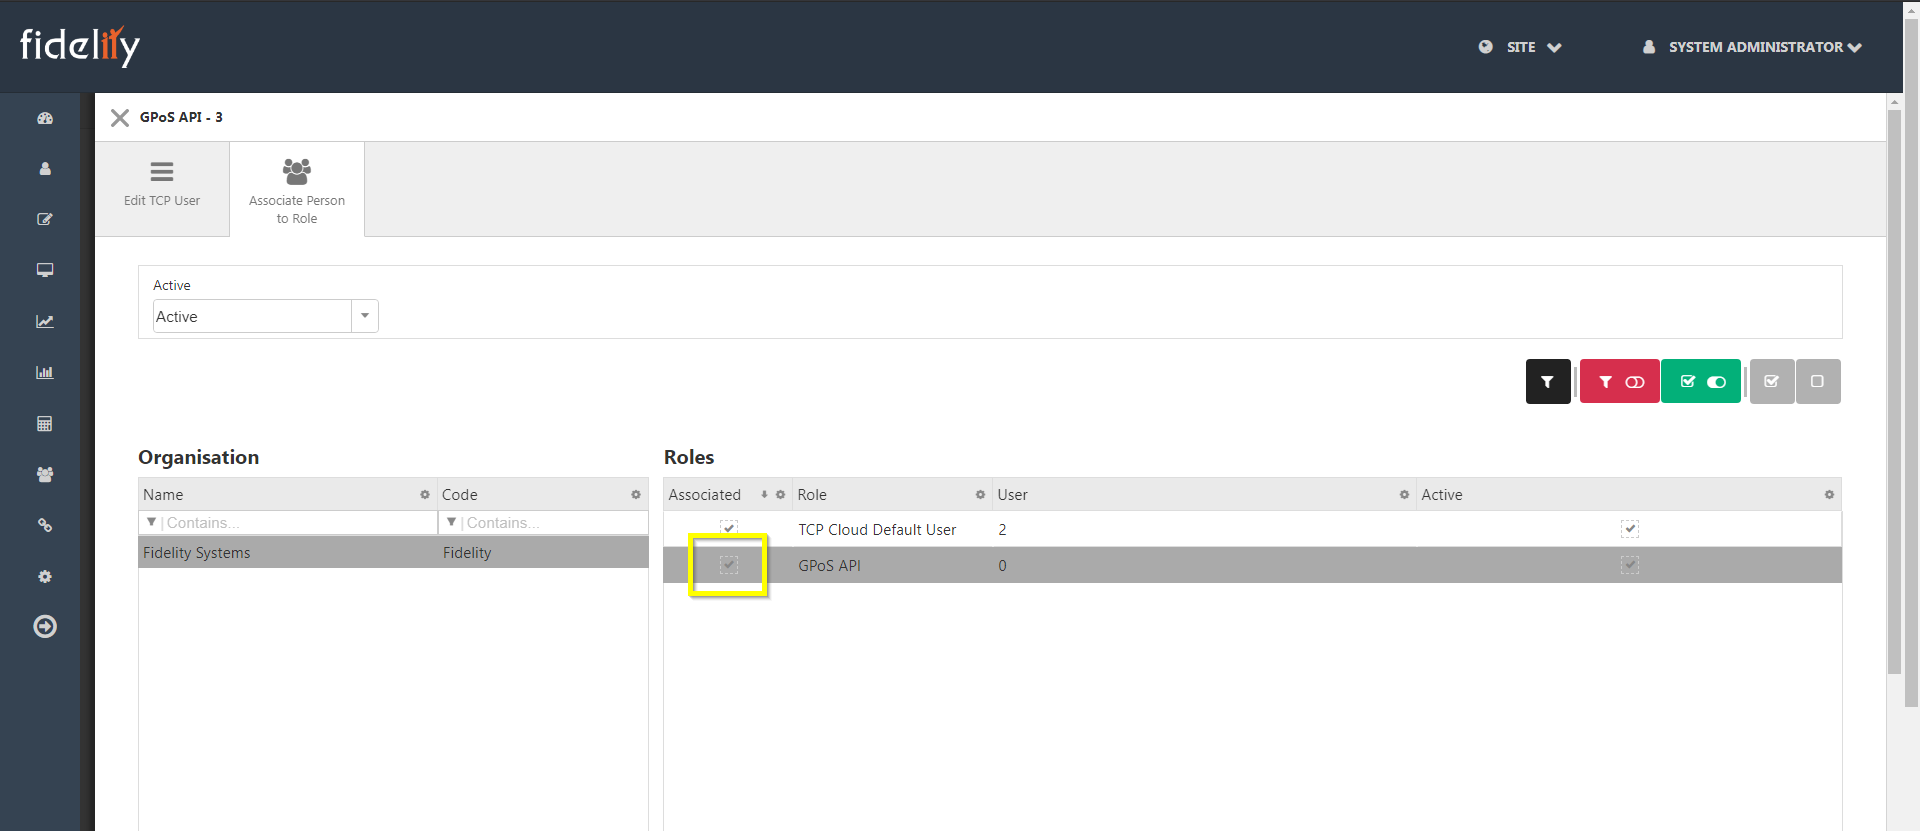Image resolution: width=1920 pixels, height=831 pixels.
Task: Click the red filter toggle button
Action: [x=1620, y=381]
